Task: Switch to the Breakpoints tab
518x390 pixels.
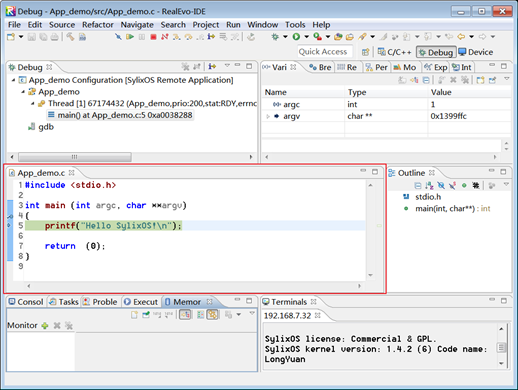Action: (320, 67)
